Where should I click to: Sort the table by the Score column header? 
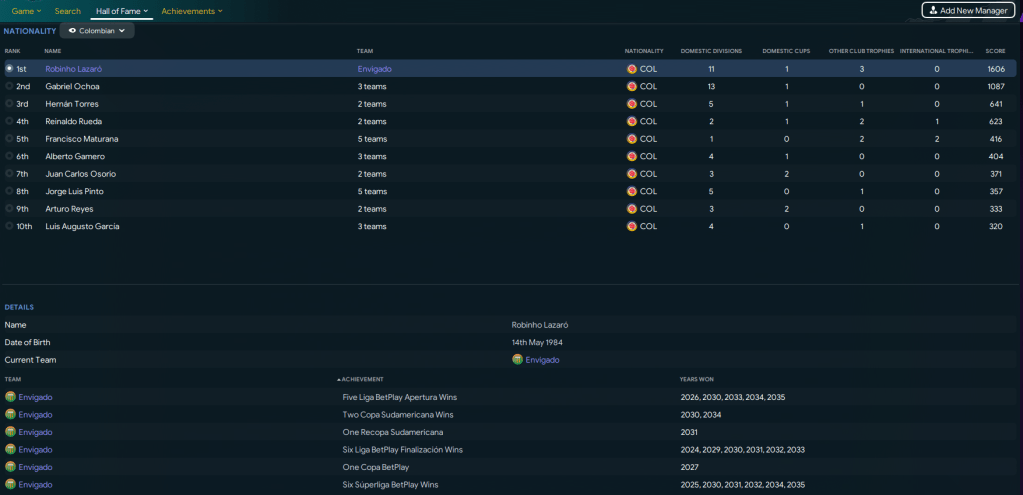995,51
